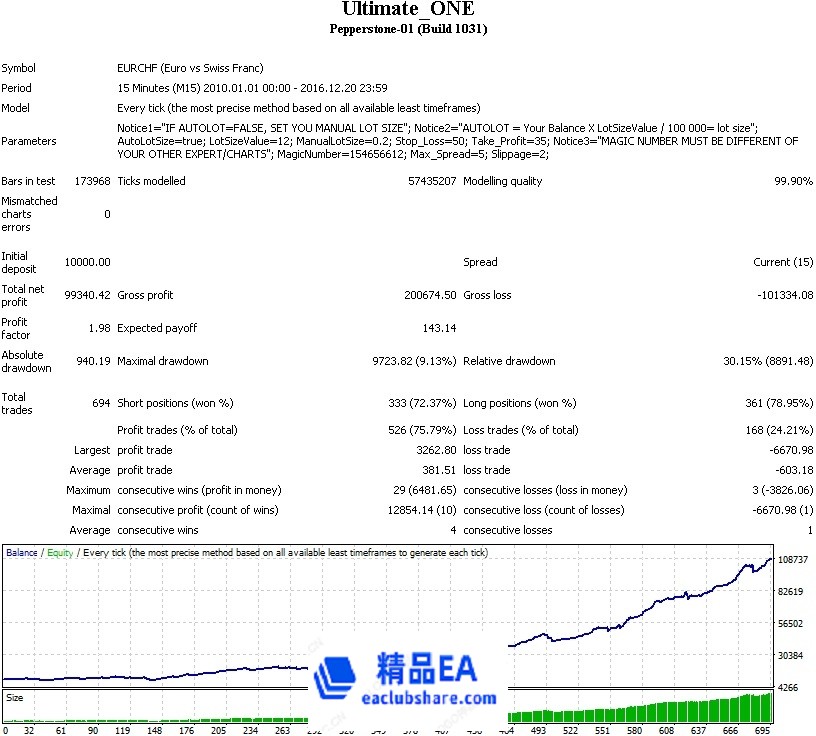Click chart y-axis value '30384'
This screenshot has height=736, width=816.
pos(790,656)
